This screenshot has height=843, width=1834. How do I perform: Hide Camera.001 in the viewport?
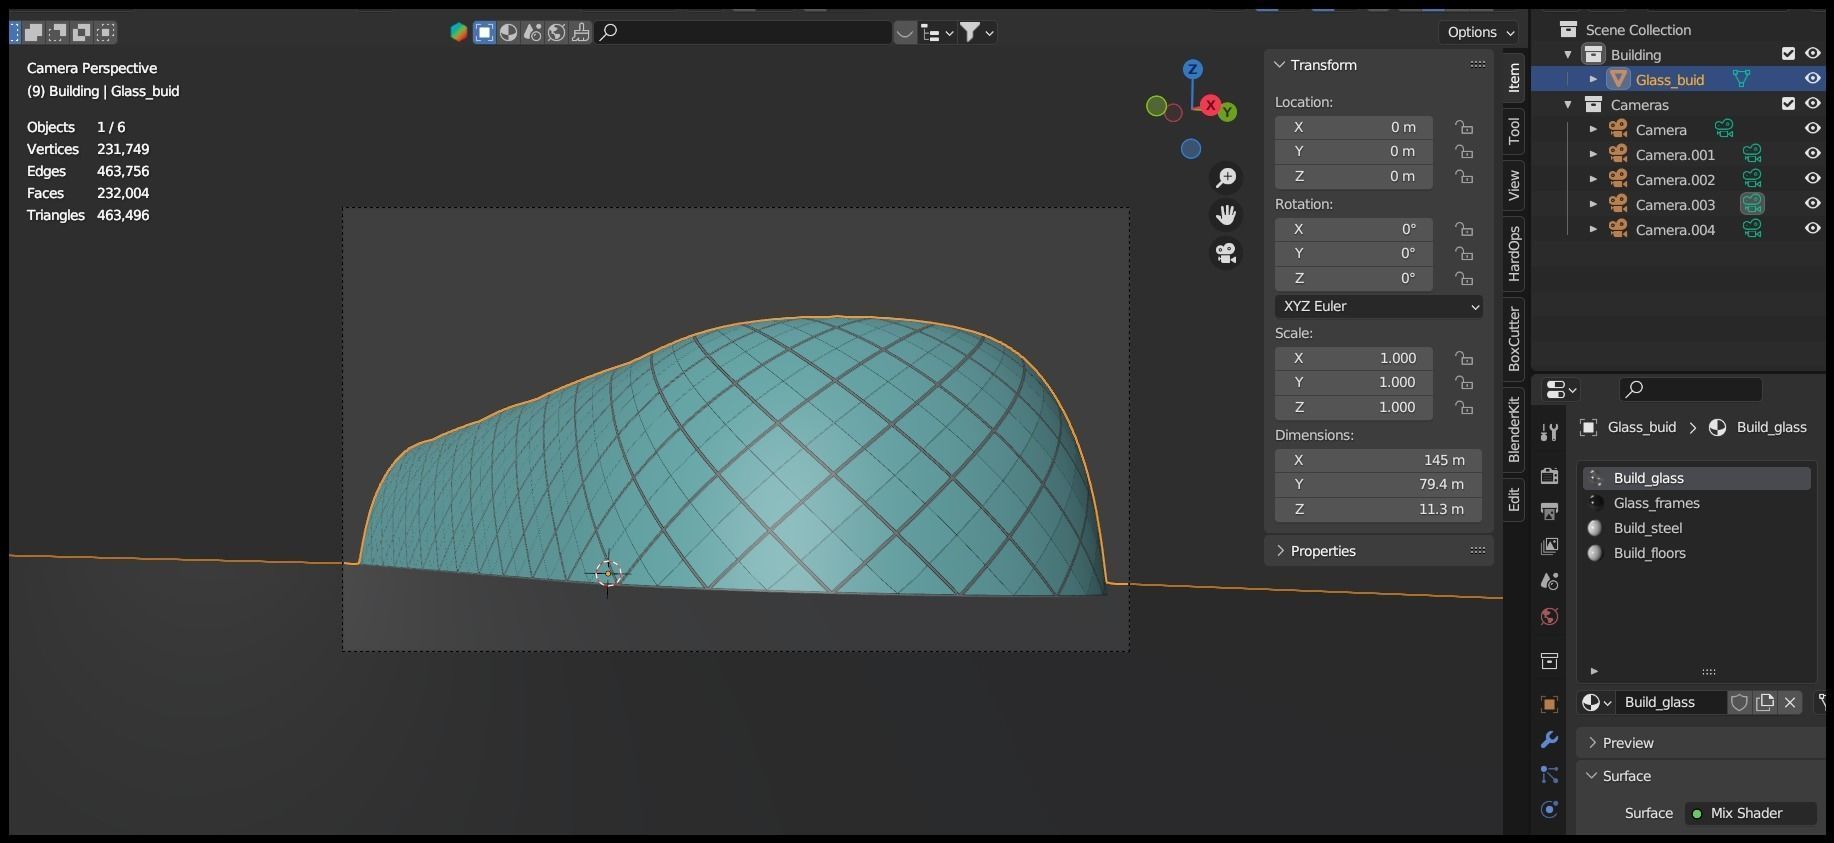(x=1812, y=154)
